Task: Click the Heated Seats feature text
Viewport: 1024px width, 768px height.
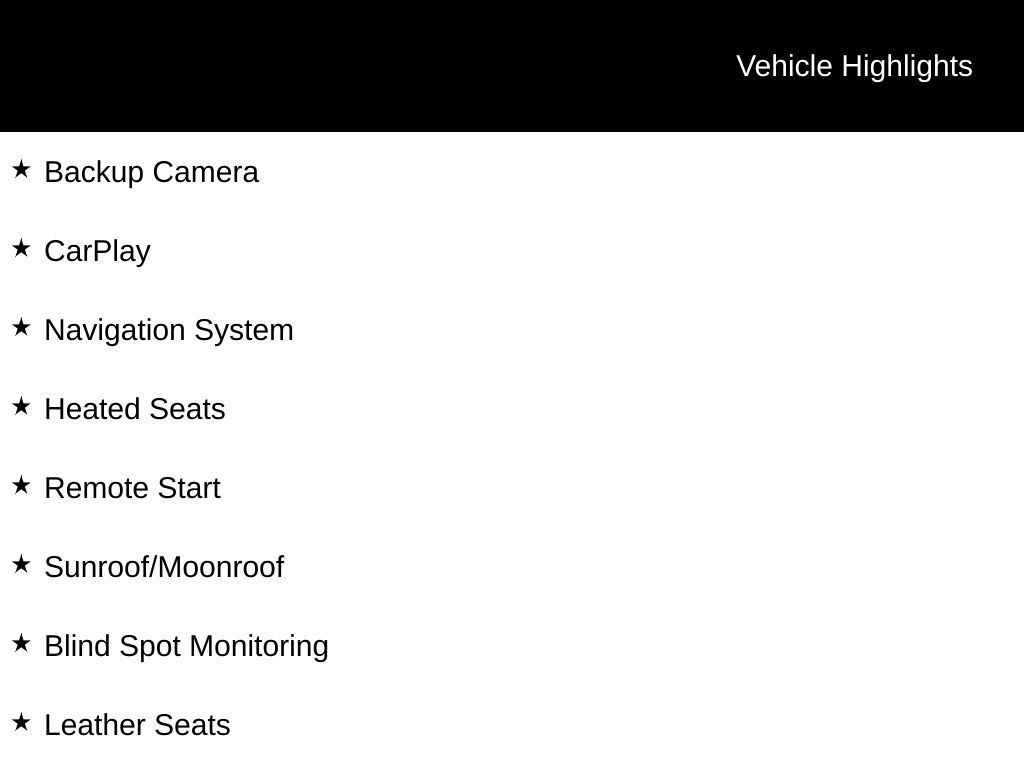Action: (135, 409)
